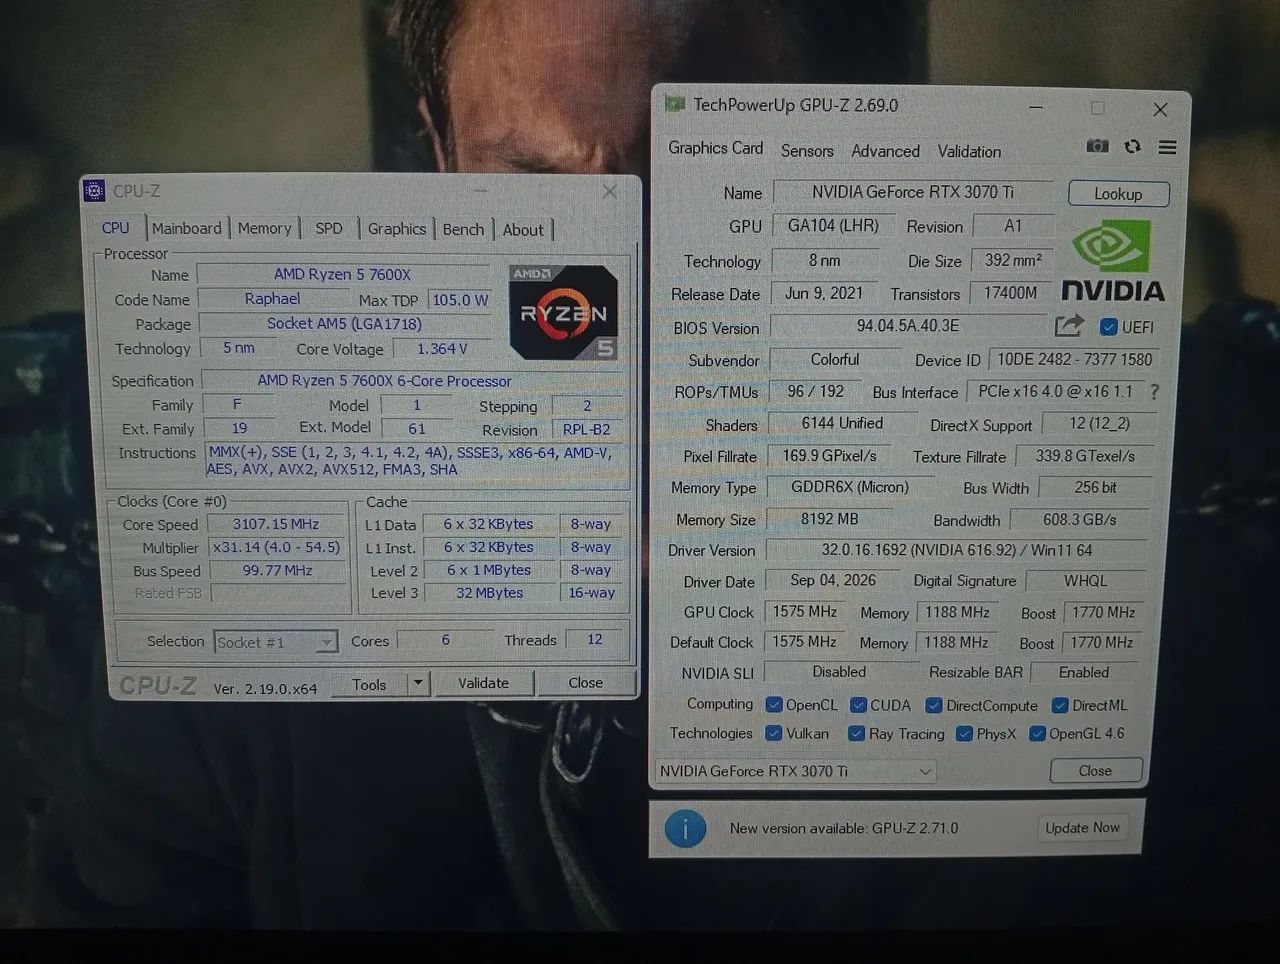The image size is (1280, 964).
Task: Click the Level 3 cache value 32 MBytes
Action: point(489,593)
